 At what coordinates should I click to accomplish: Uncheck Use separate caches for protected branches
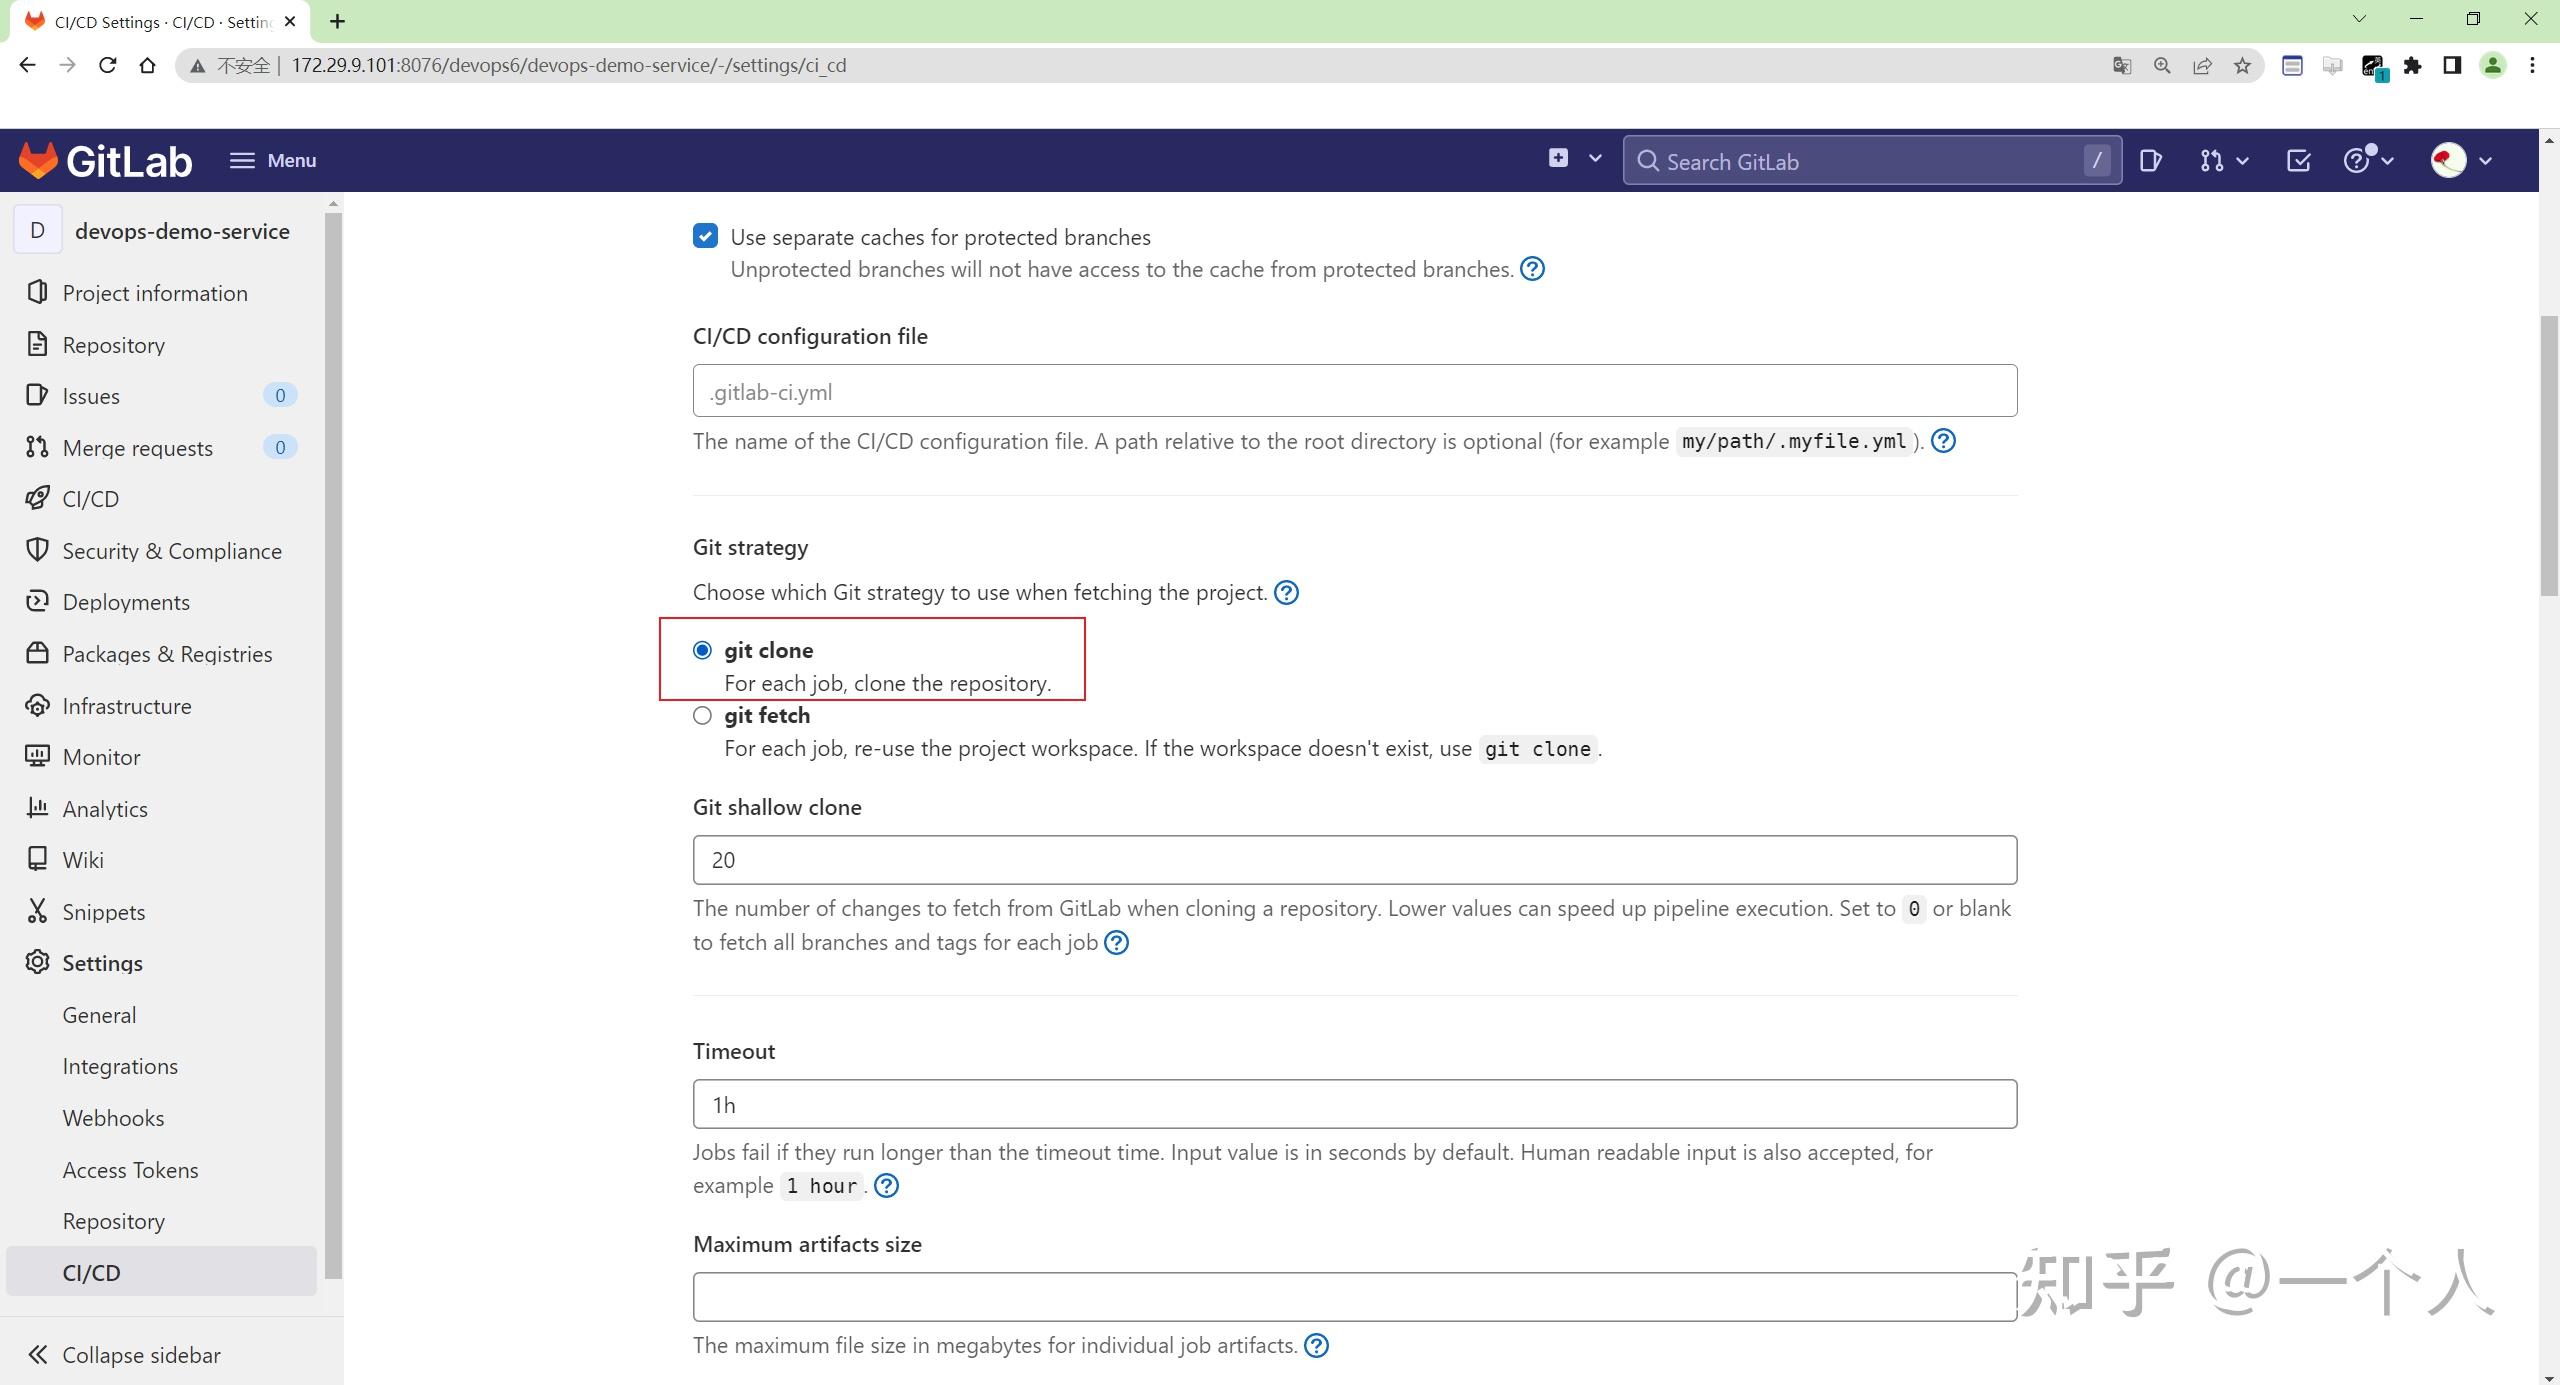point(704,236)
